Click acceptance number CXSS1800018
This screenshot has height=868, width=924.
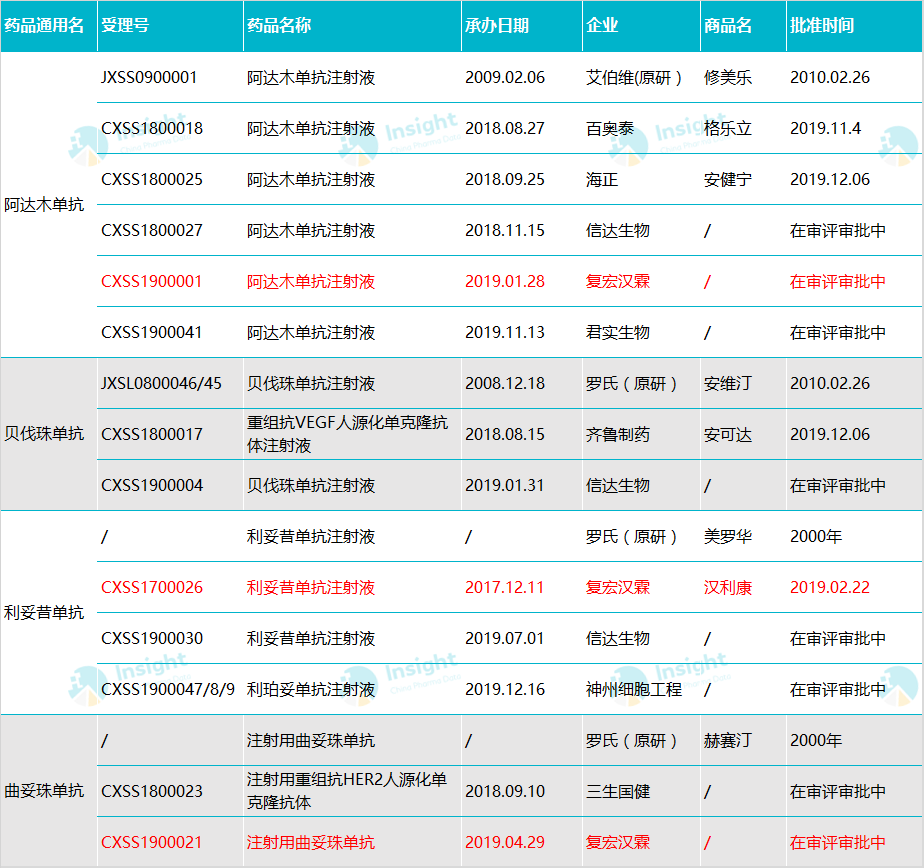[152, 128]
